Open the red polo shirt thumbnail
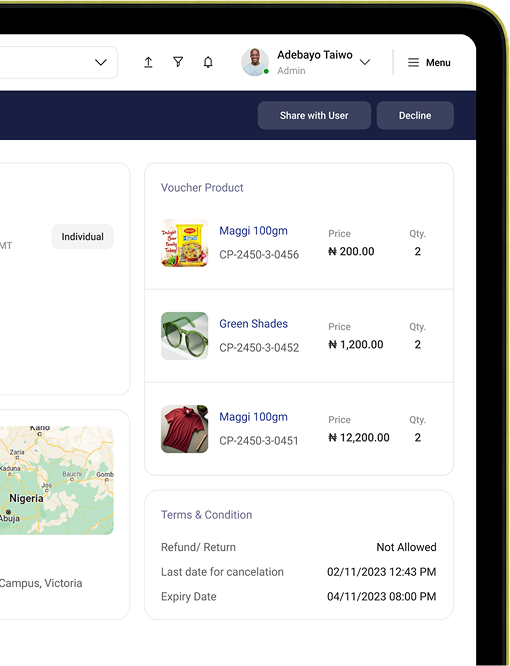The image size is (510, 666). pos(185,429)
